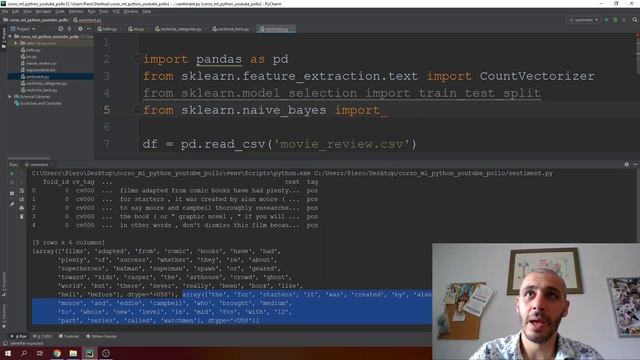The width and height of the screenshot is (640, 360).
Task: Open the TODO tool window button
Action: (x=42, y=336)
